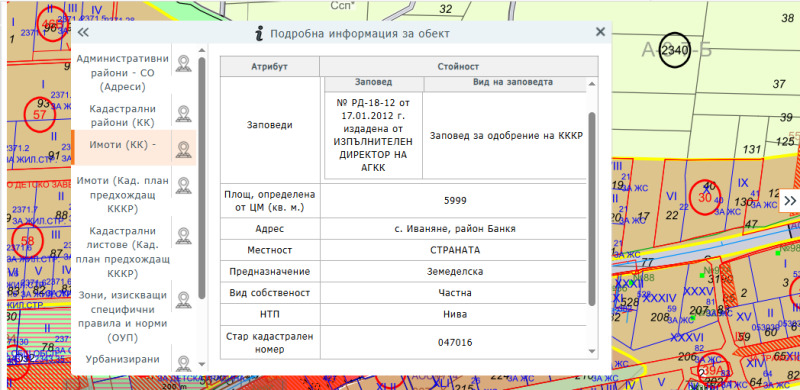Click pin icon next to Кадастрални листове
Viewport: 800px width, 390px height.
point(183,235)
